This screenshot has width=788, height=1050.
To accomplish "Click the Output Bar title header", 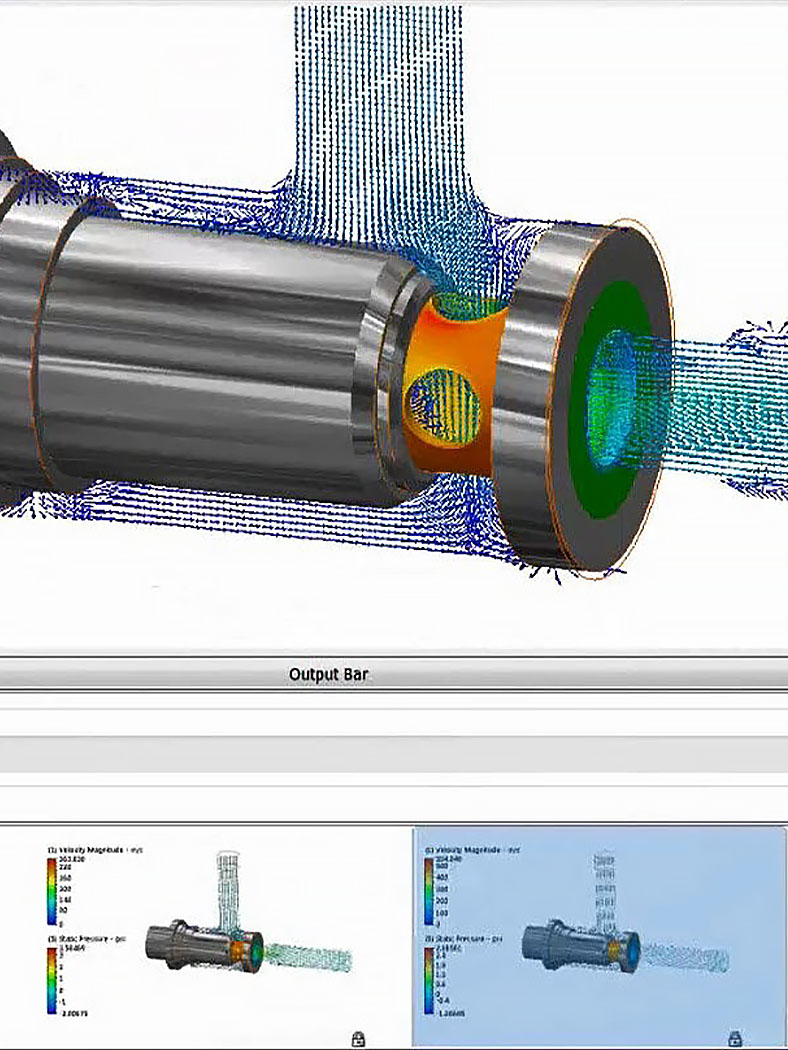I will [x=329, y=674].
